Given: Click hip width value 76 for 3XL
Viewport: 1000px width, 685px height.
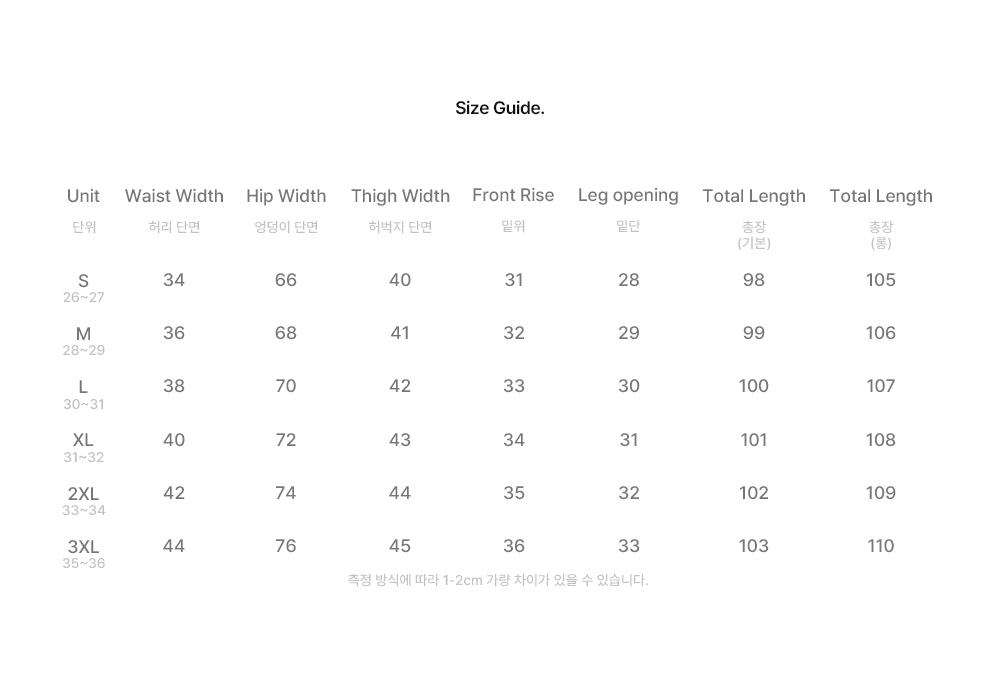Looking at the screenshot, I should pos(286,546).
